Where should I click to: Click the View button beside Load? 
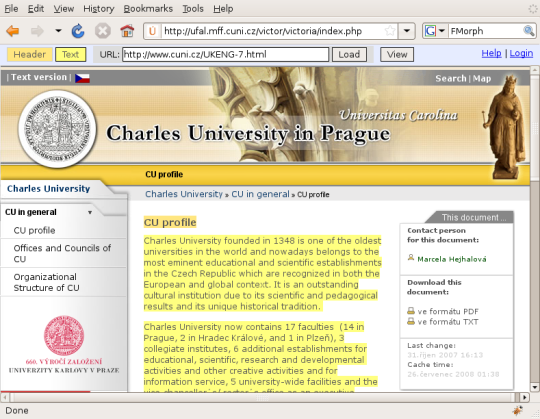coord(397,54)
